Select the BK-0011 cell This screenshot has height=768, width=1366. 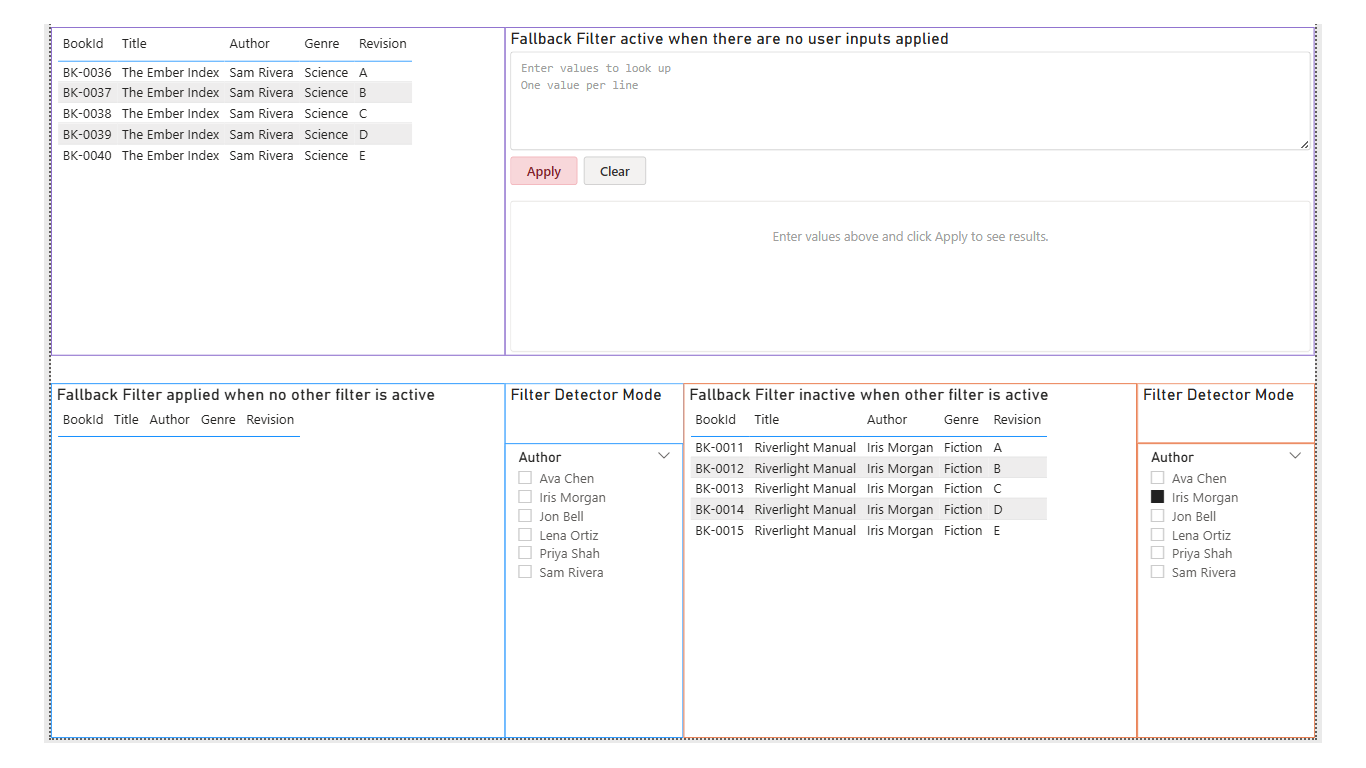point(720,448)
